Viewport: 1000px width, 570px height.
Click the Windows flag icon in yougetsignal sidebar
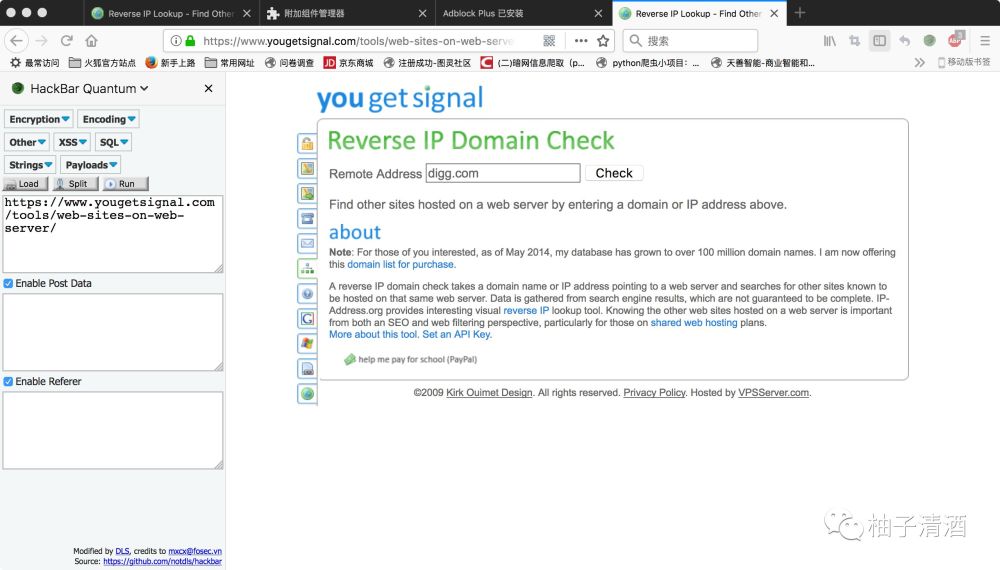(307, 343)
